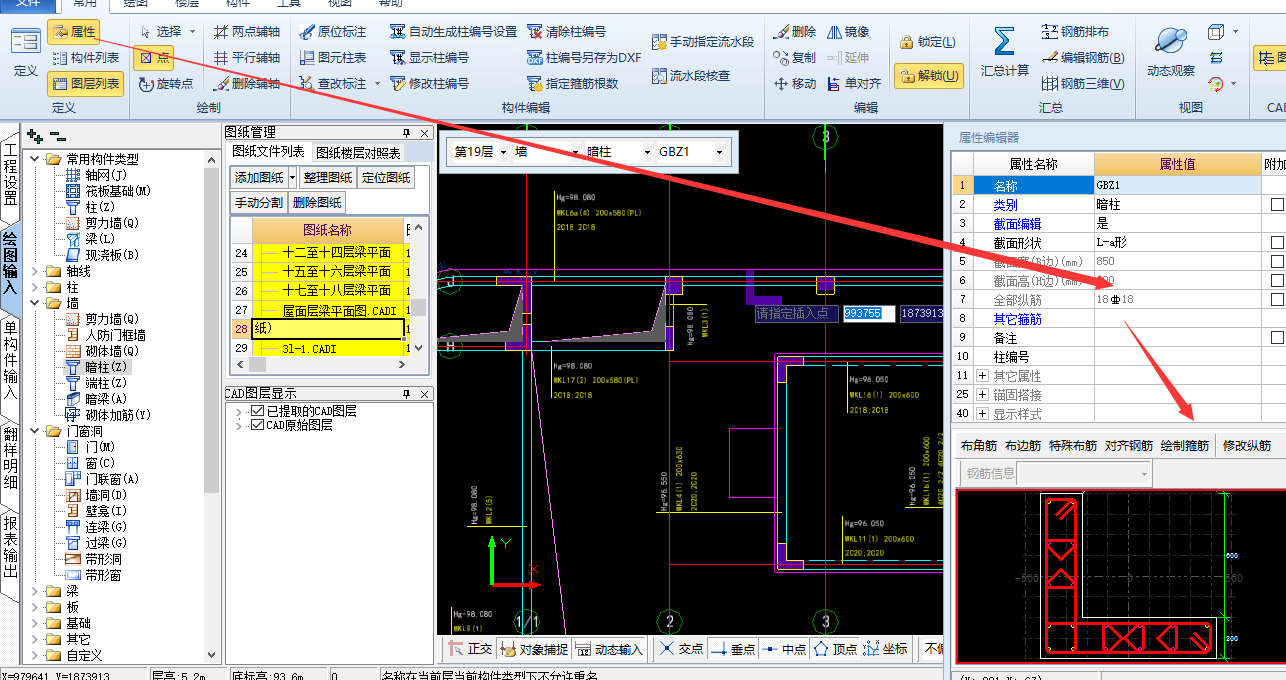Click 手动分割 button
The height and width of the screenshot is (680, 1286).
[x=259, y=202]
